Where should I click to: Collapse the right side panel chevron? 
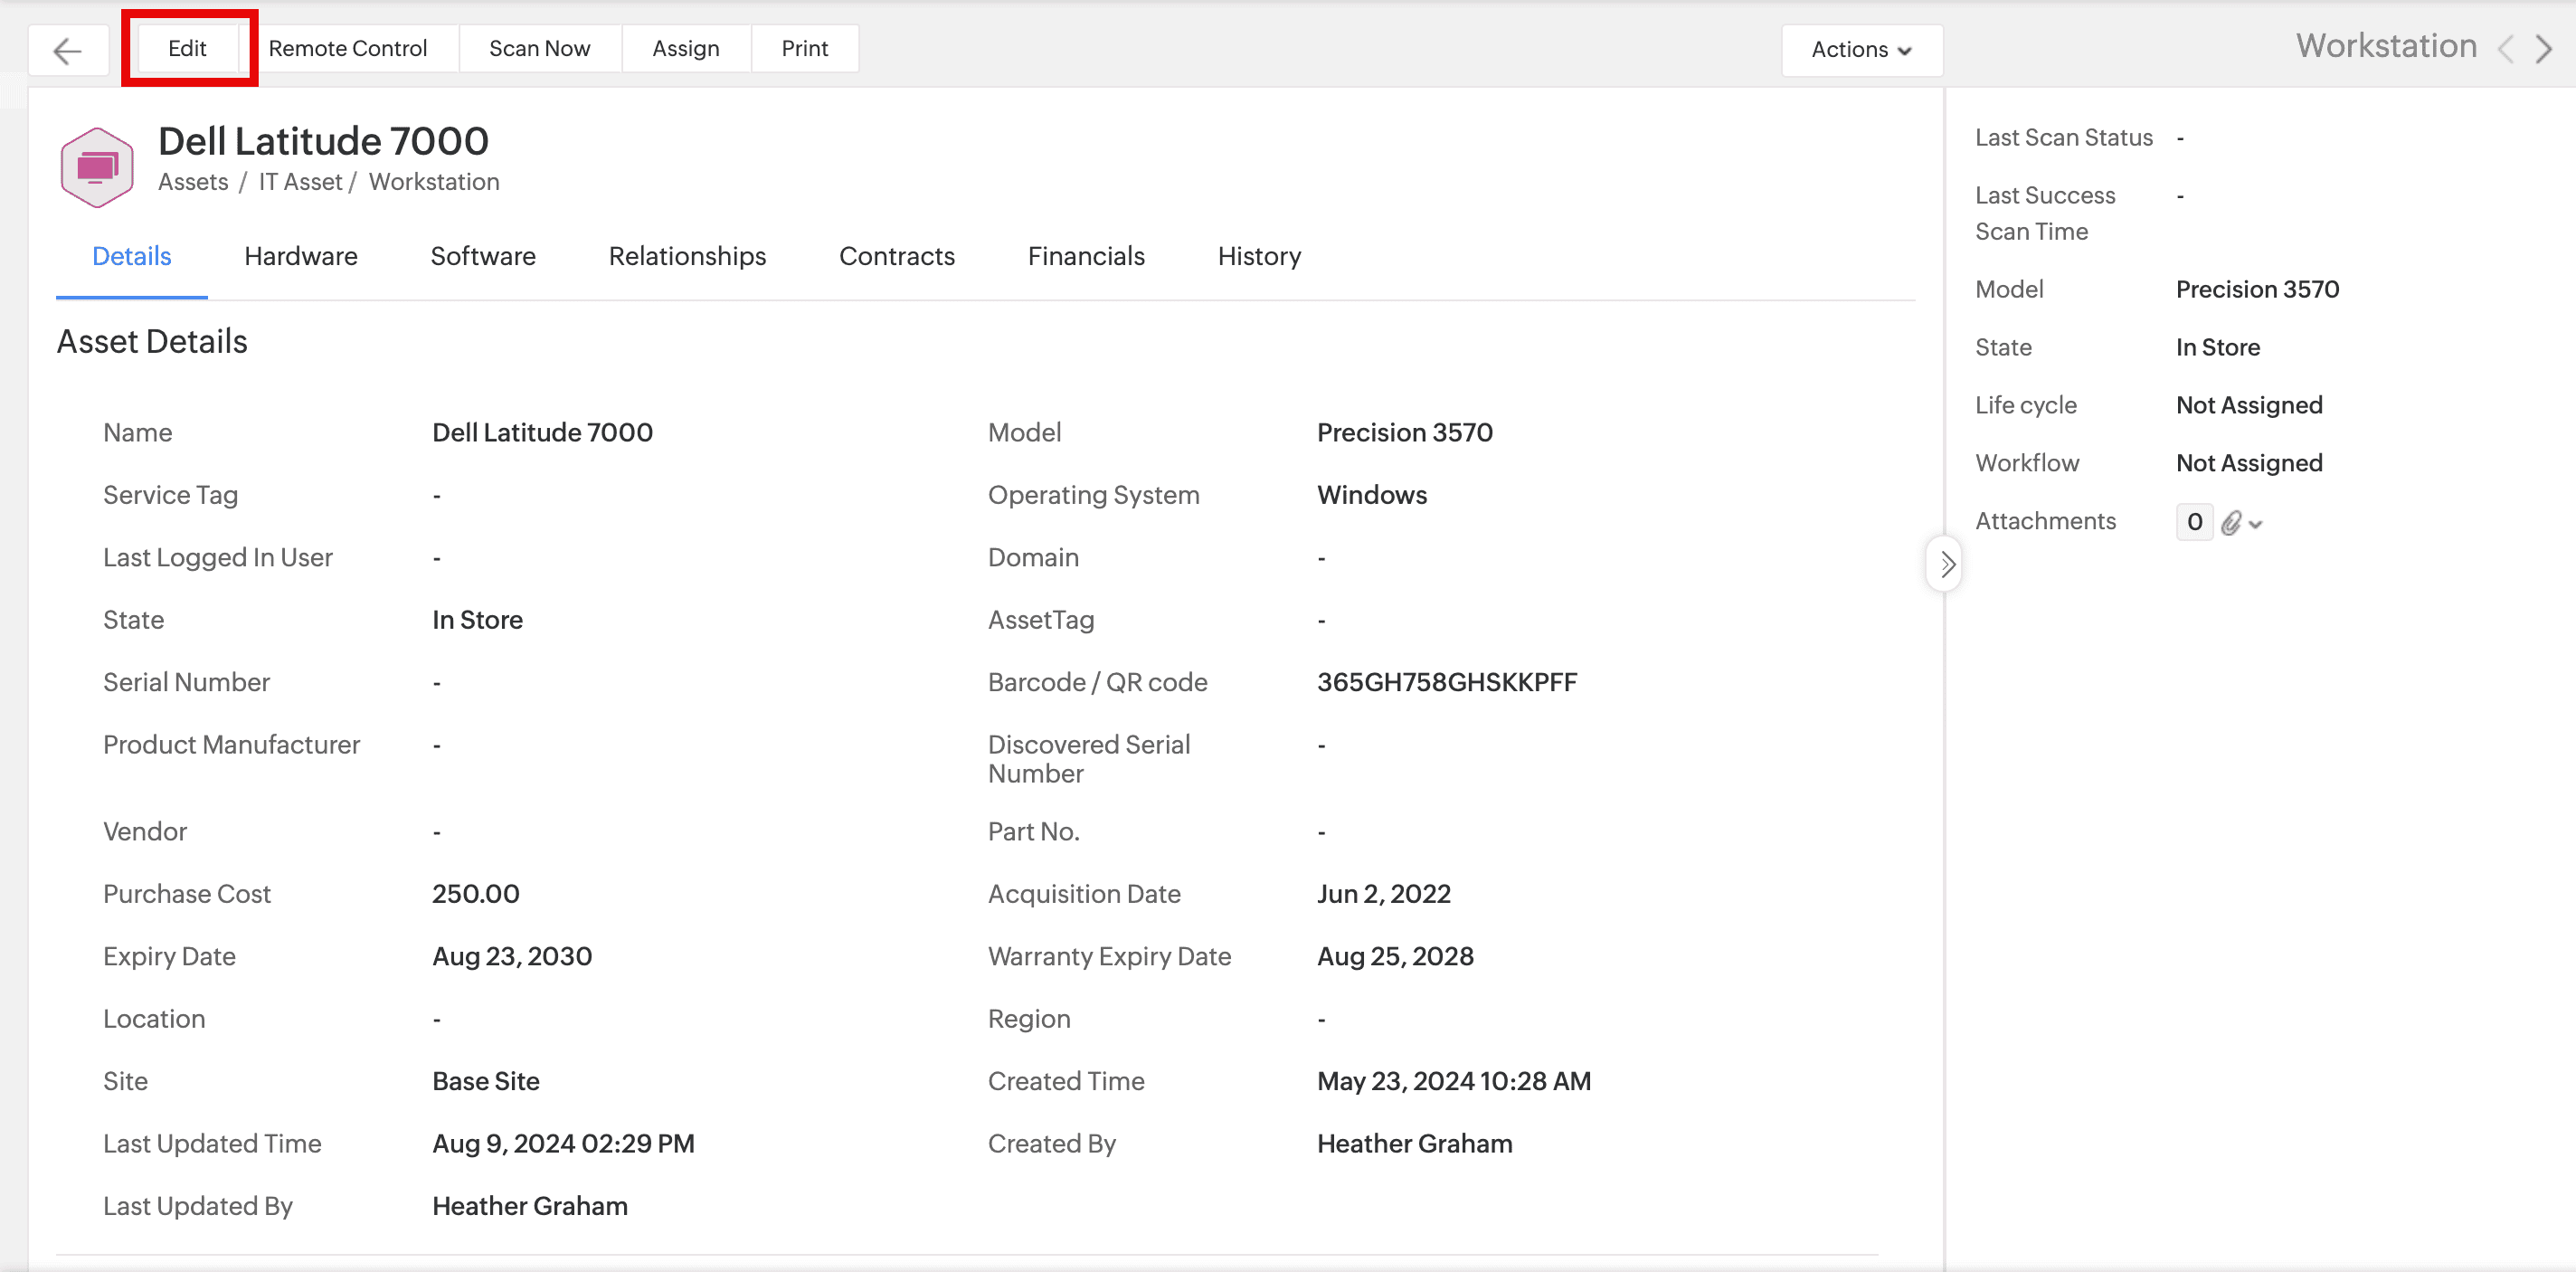pyautogui.click(x=1945, y=564)
